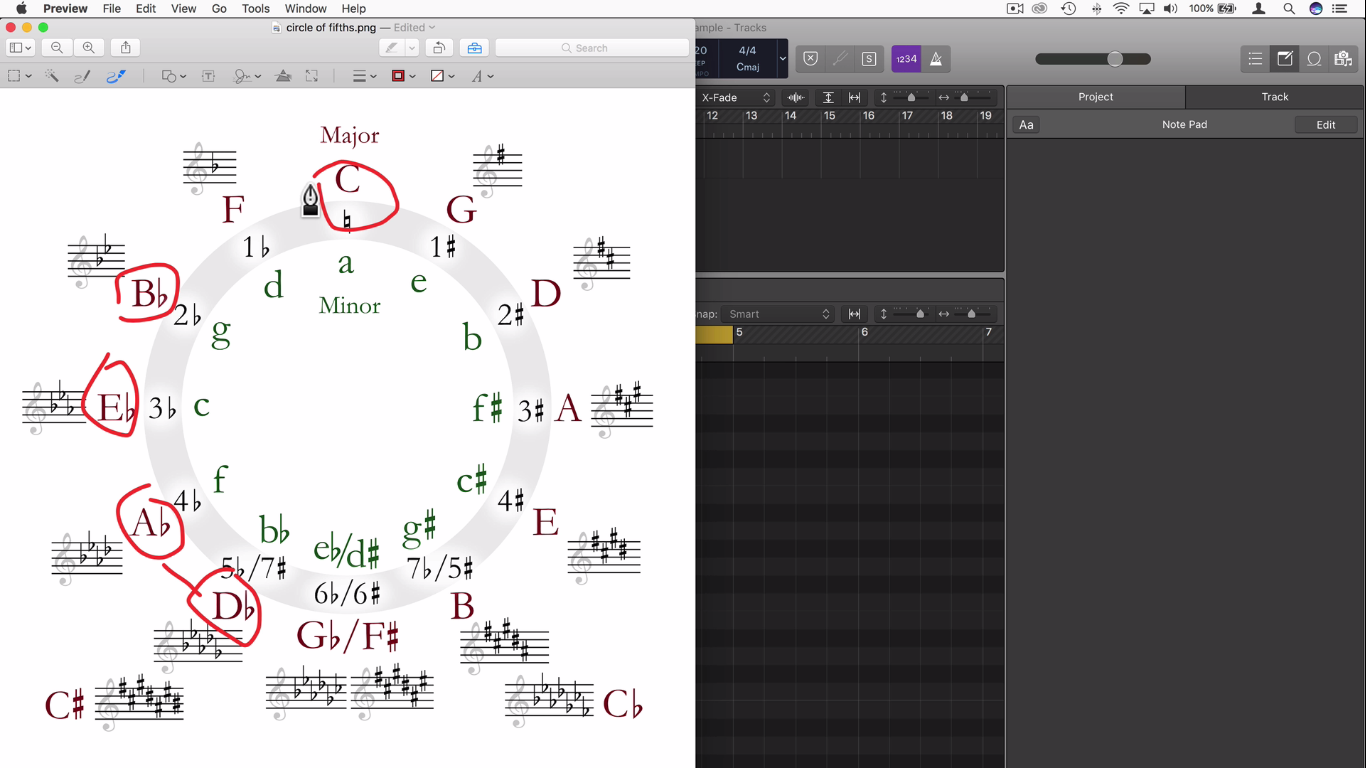1366x768 pixels.
Task: Click the Edit button in Note Pad
Action: [x=1326, y=125]
